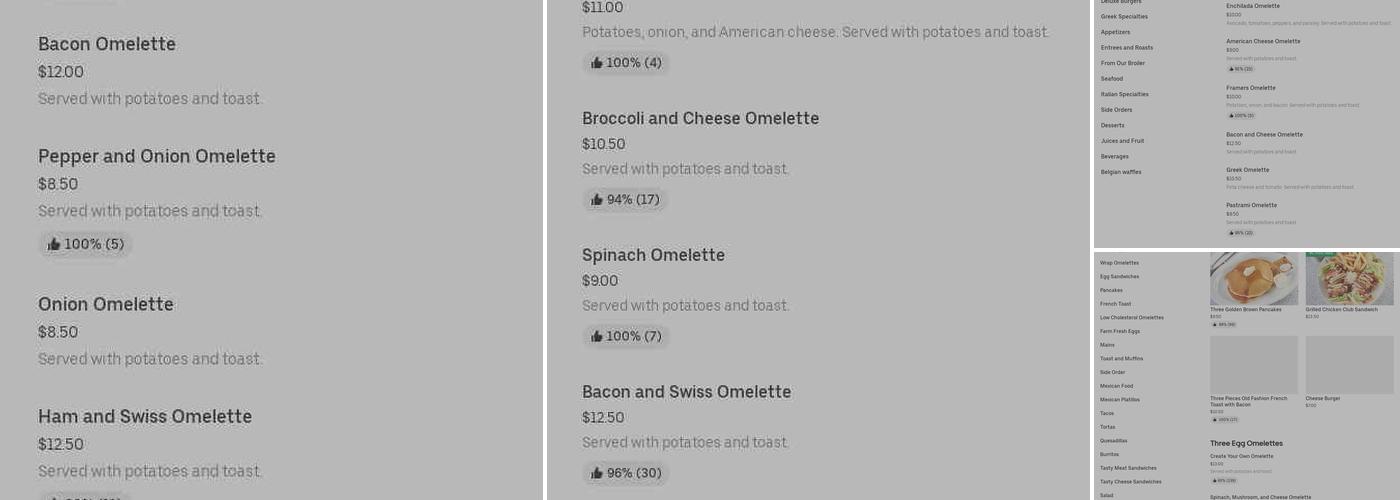Viewport: 1400px width, 500px height.
Task: Open the Cheese Burger placeholder image
Action: [x=1349, y=364]
